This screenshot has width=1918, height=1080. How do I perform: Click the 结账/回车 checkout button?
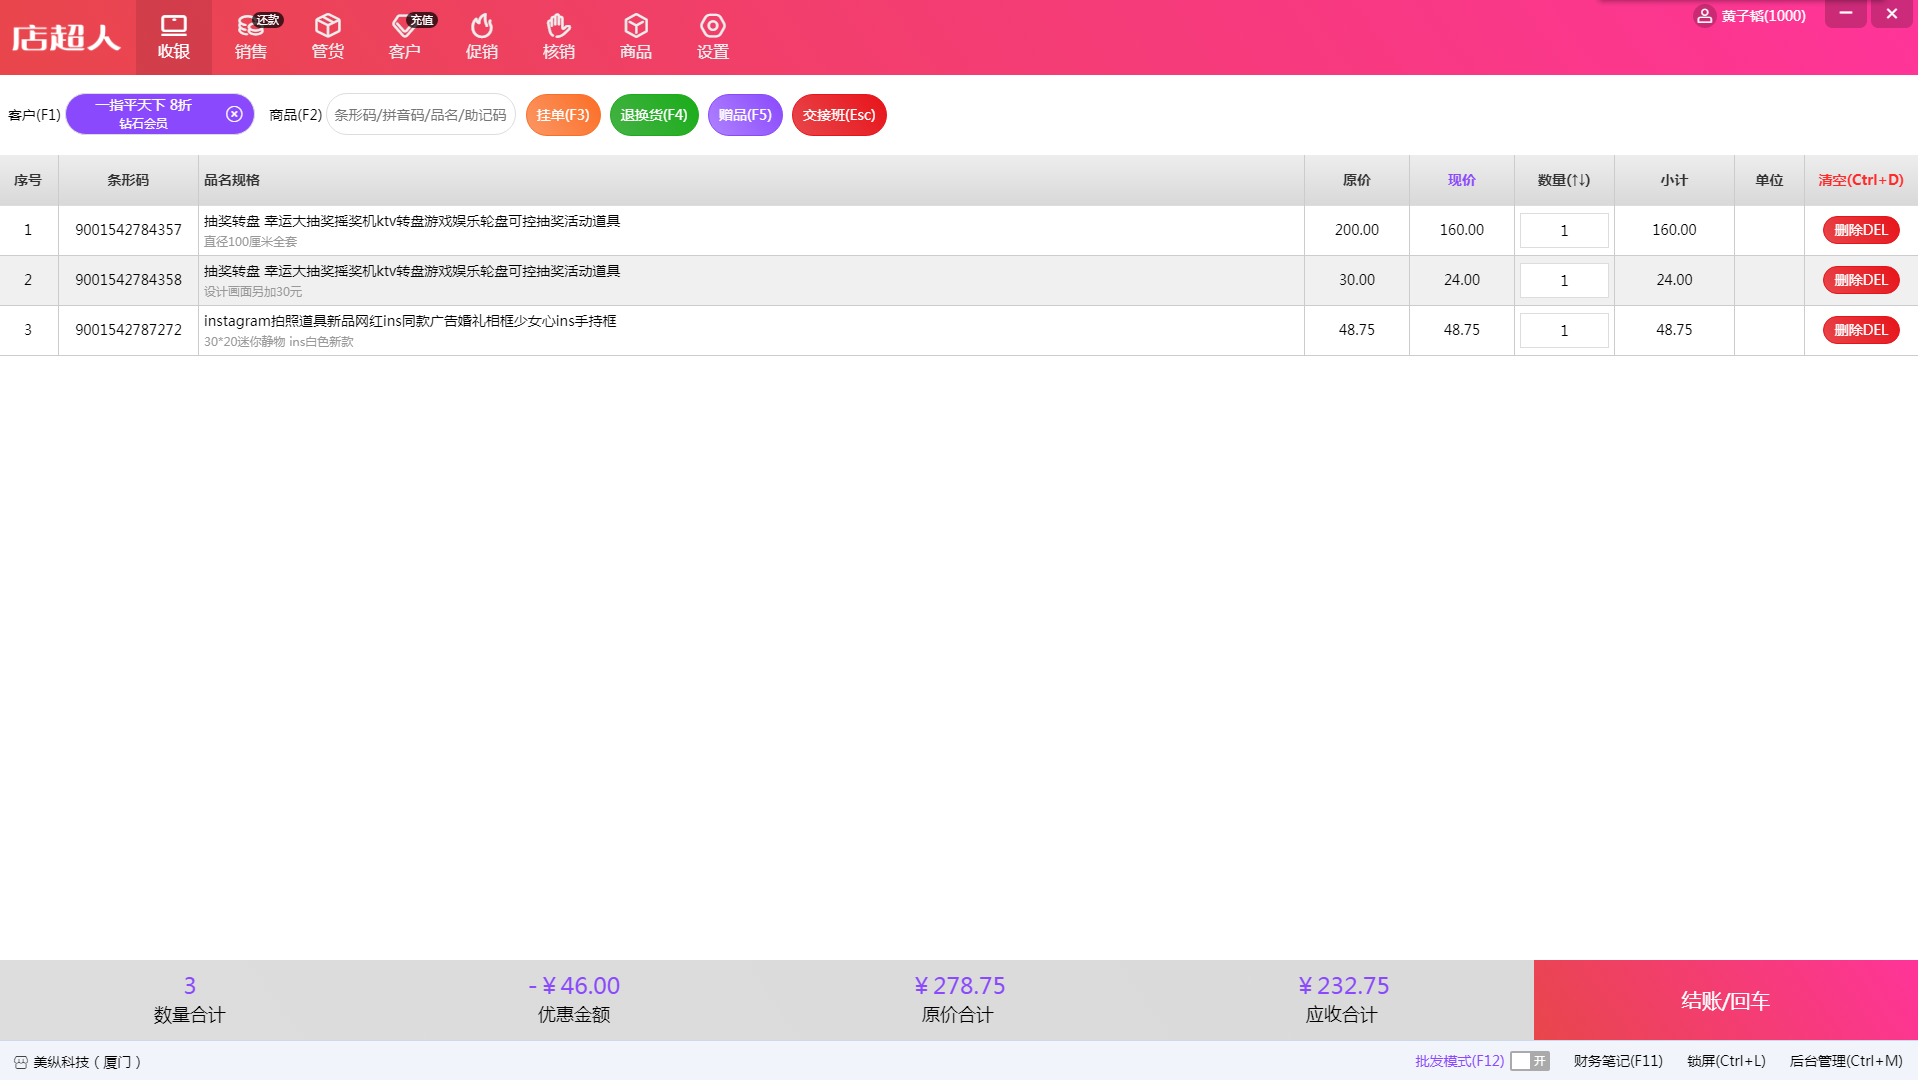1725,1000
